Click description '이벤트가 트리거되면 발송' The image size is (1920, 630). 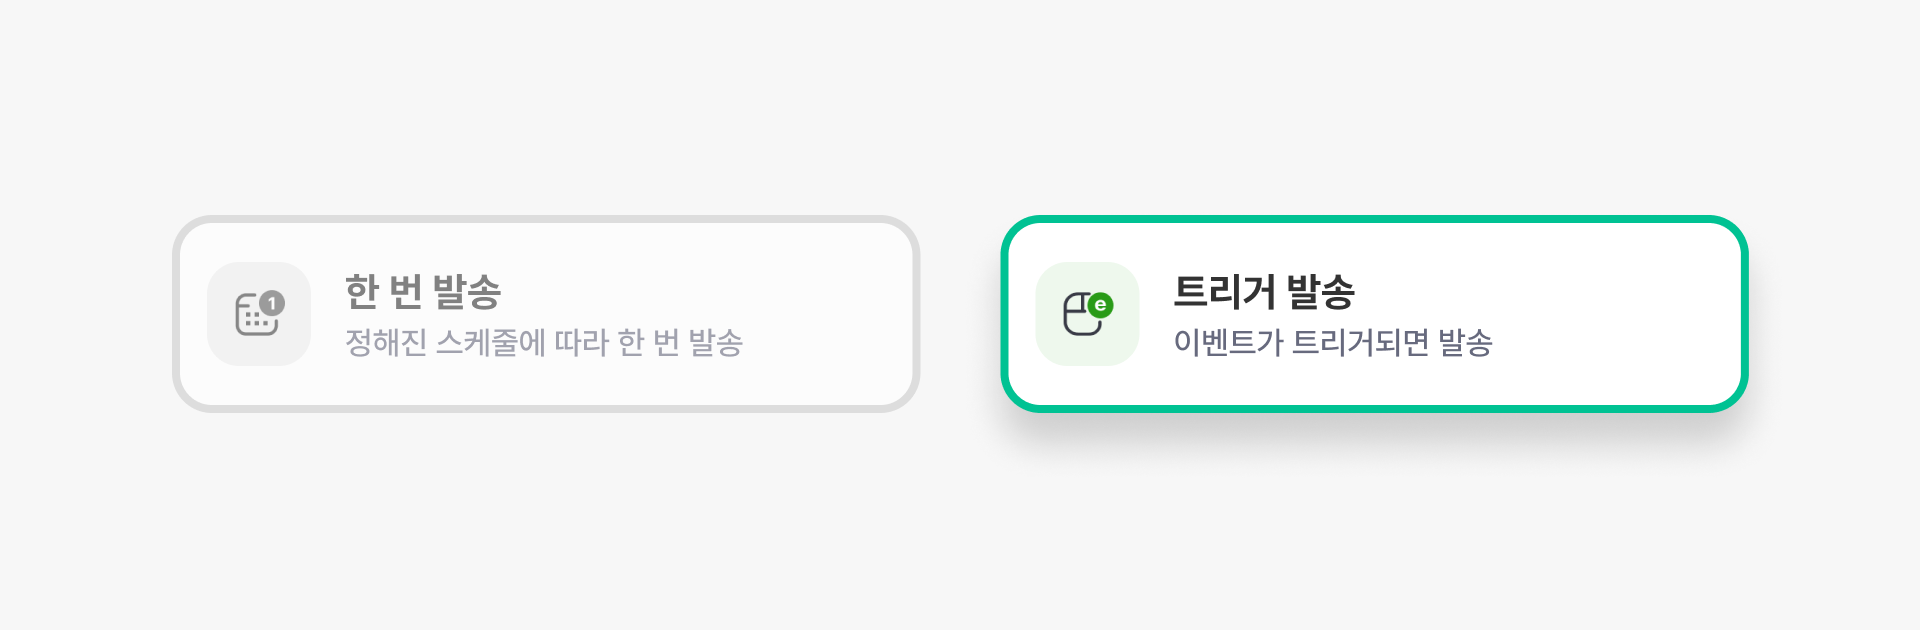[1332, 343]
